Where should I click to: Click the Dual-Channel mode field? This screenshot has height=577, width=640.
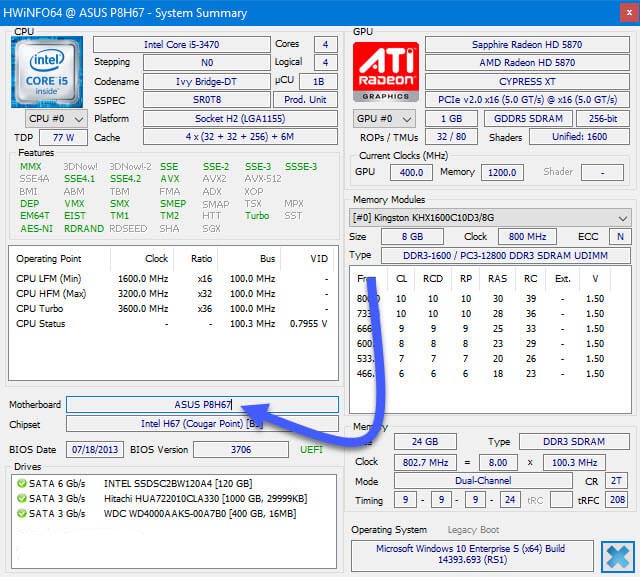[483, 481]
